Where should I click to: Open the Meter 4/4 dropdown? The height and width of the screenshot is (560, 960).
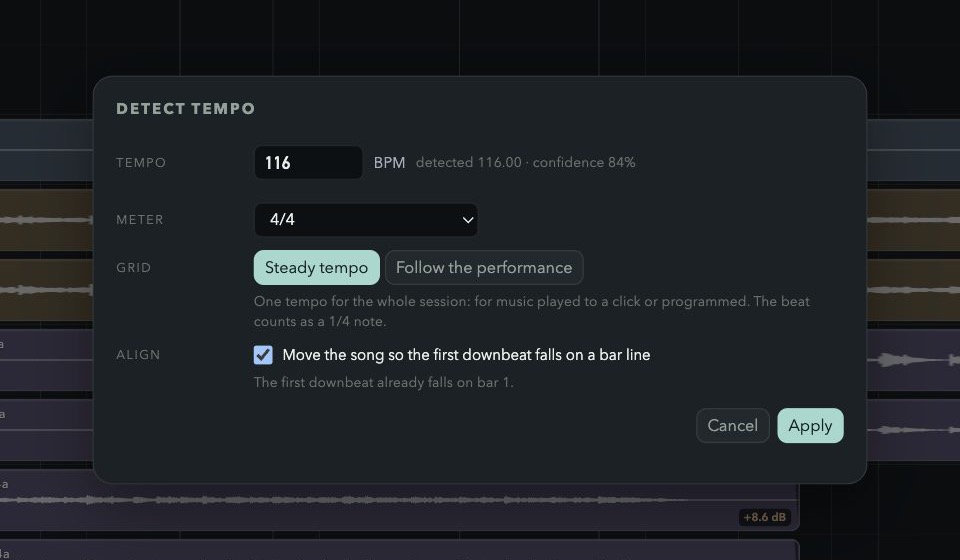tap(366, 219)
